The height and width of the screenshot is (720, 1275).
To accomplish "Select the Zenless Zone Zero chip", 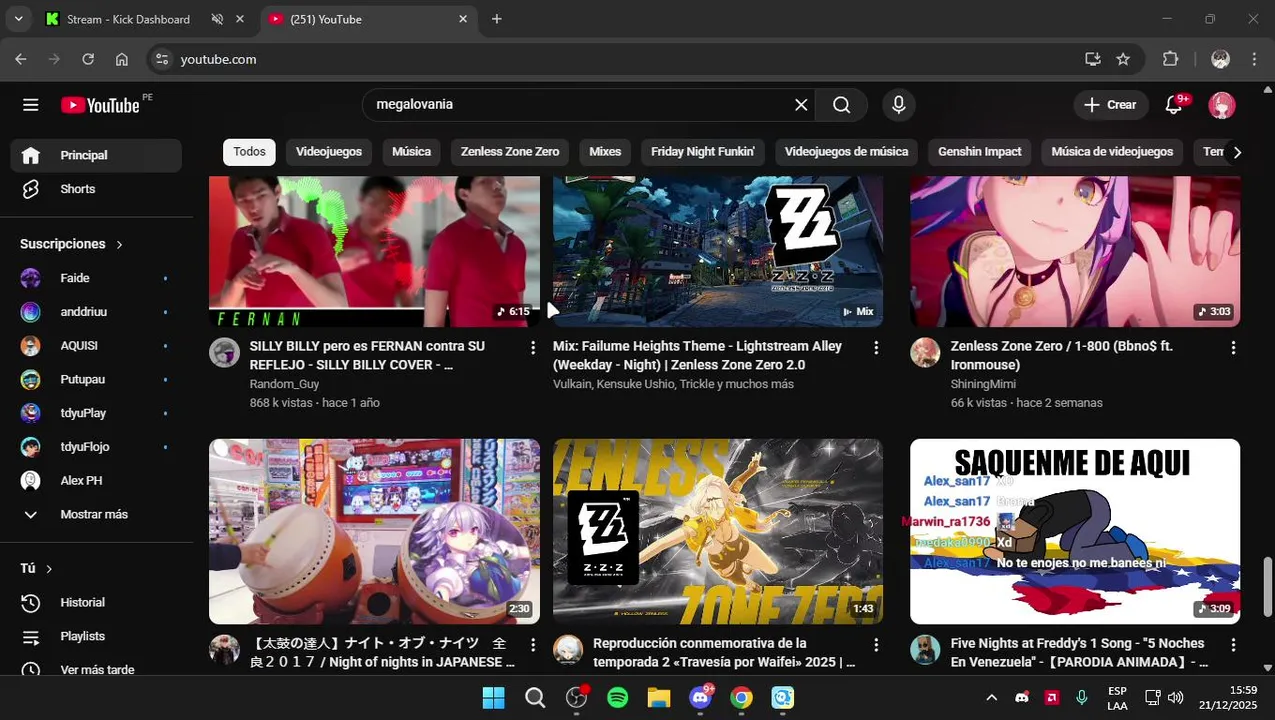I will coord(510,152).
